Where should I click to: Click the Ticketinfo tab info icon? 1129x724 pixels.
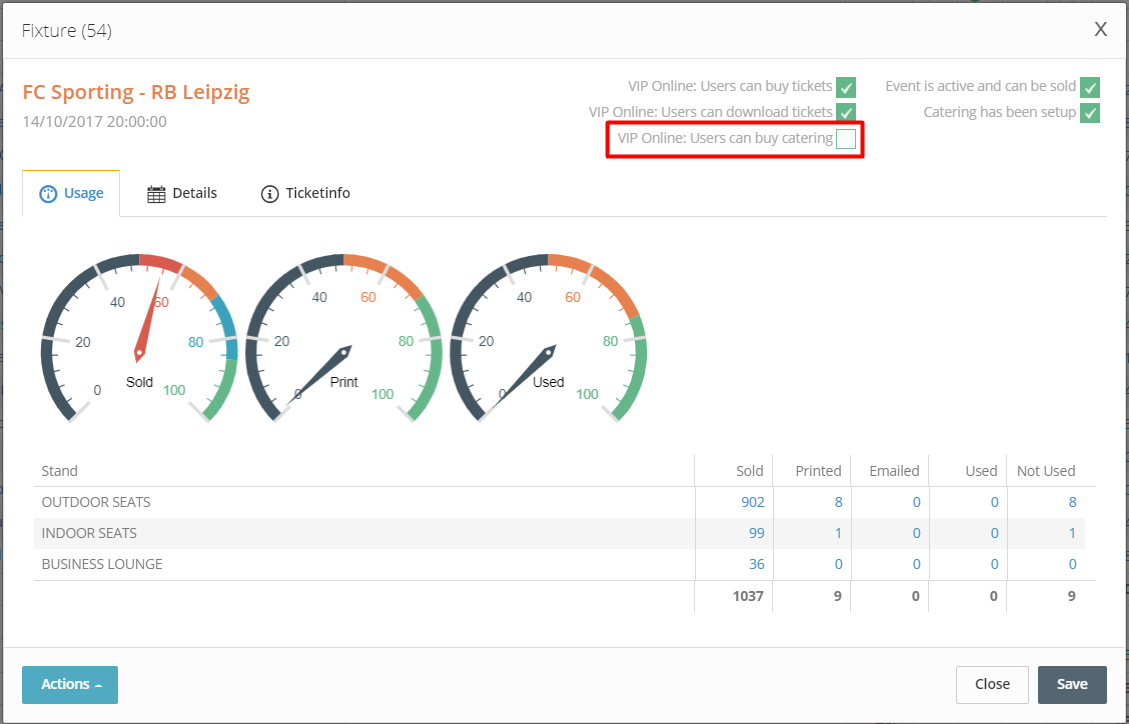click(x=269, y=194)
